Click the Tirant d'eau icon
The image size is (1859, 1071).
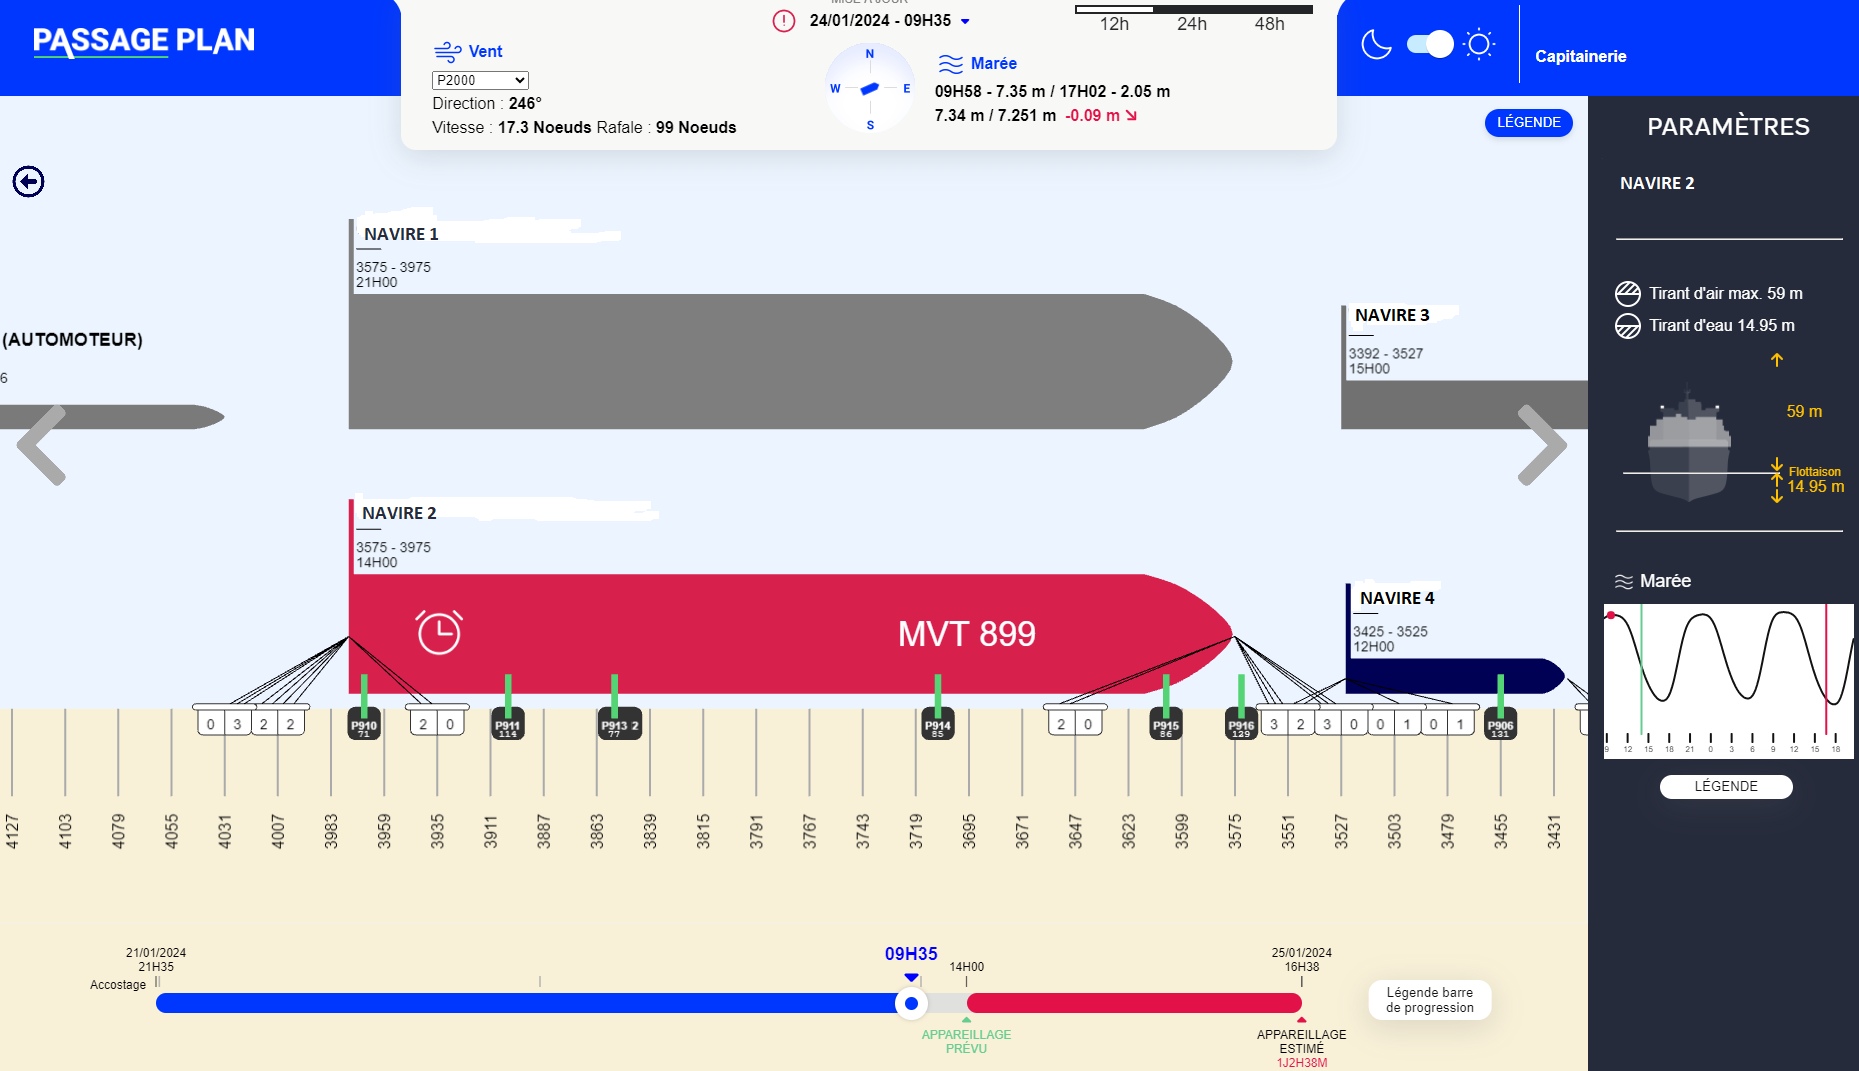[x=1628, y=326]
